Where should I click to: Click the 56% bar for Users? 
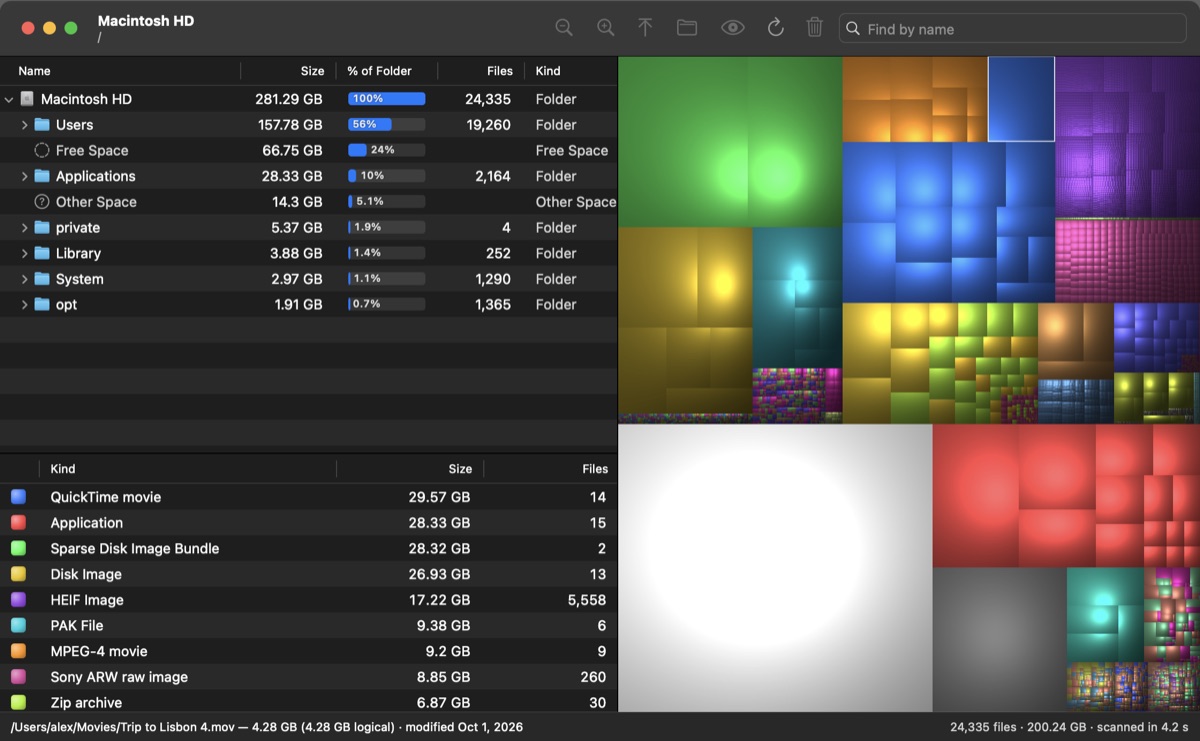[x=386, y=125]
